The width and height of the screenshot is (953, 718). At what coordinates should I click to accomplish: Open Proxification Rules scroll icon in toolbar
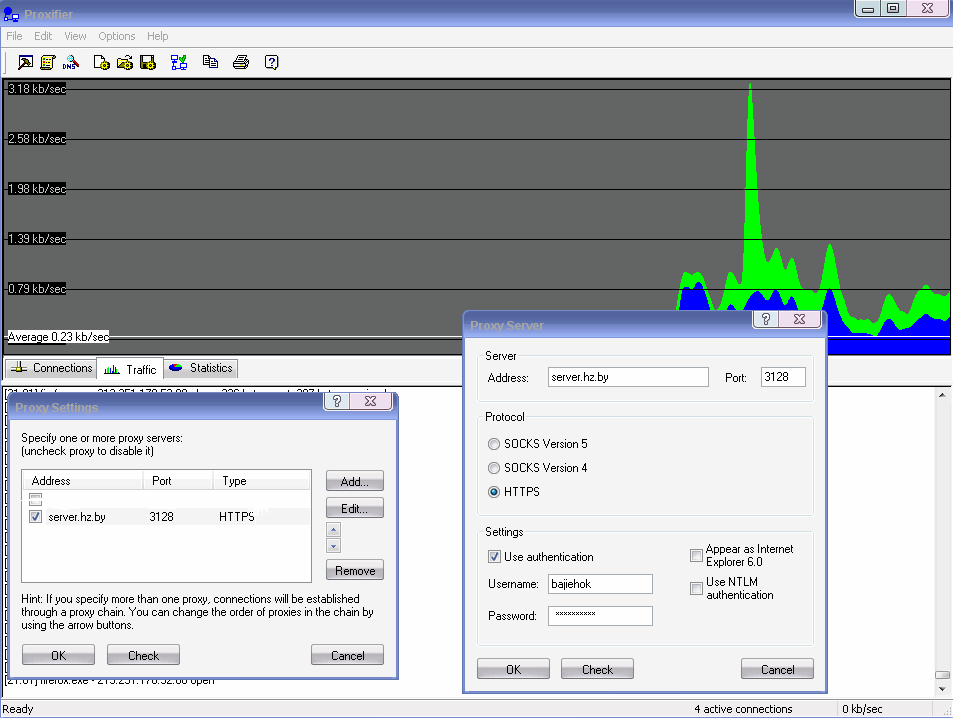pos(48,62)
